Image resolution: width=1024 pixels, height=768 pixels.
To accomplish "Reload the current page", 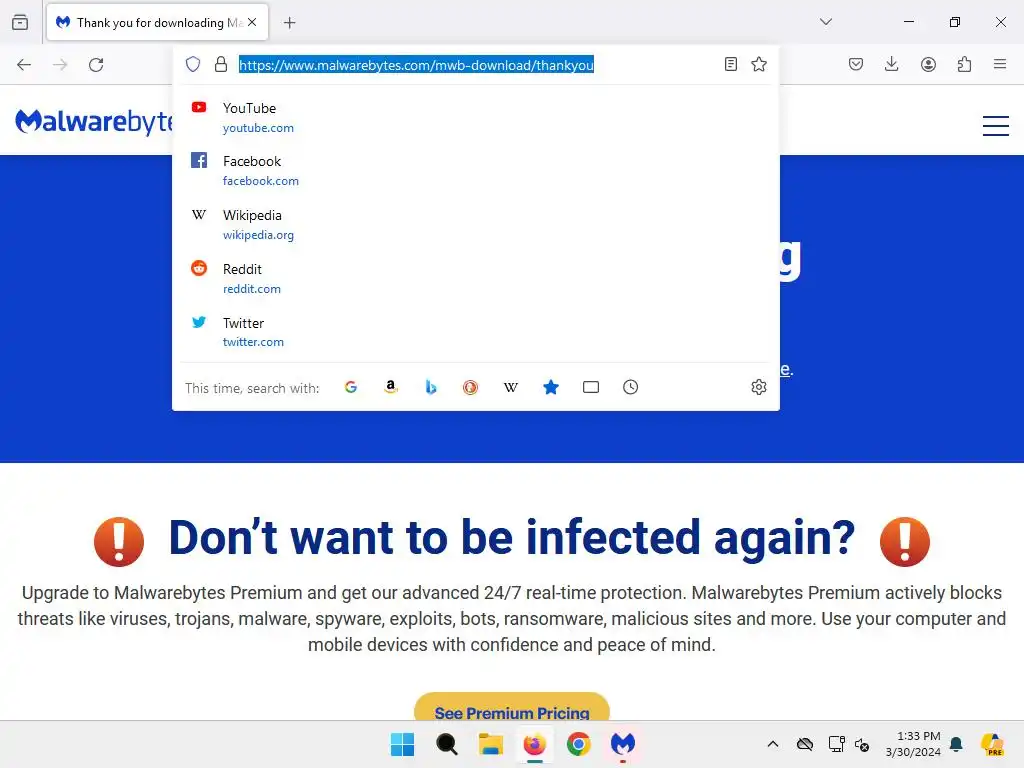I will 96,65.
